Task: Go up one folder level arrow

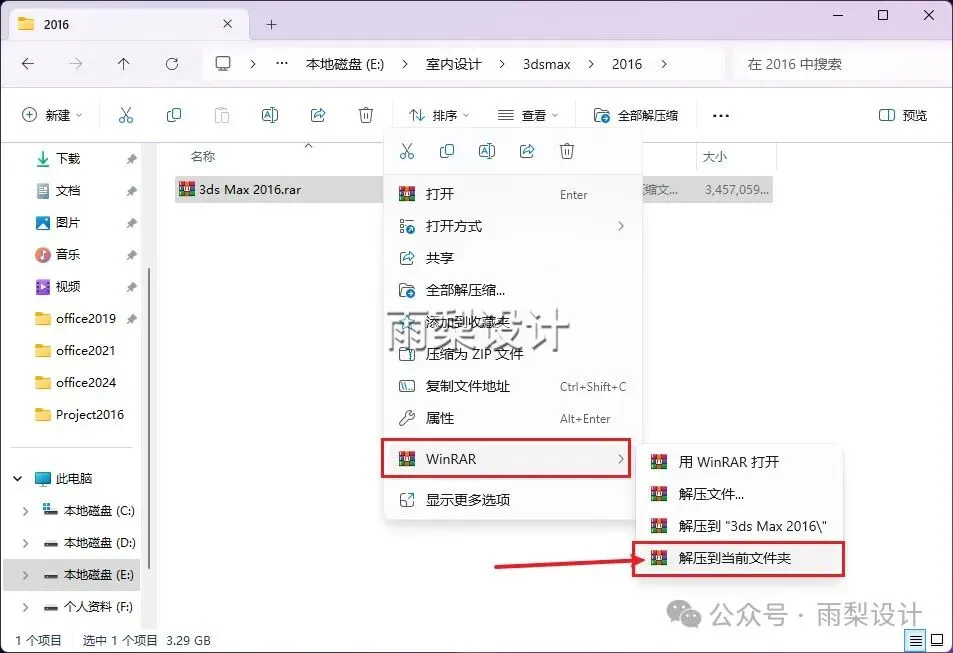Action: click(x=123, y=64)
